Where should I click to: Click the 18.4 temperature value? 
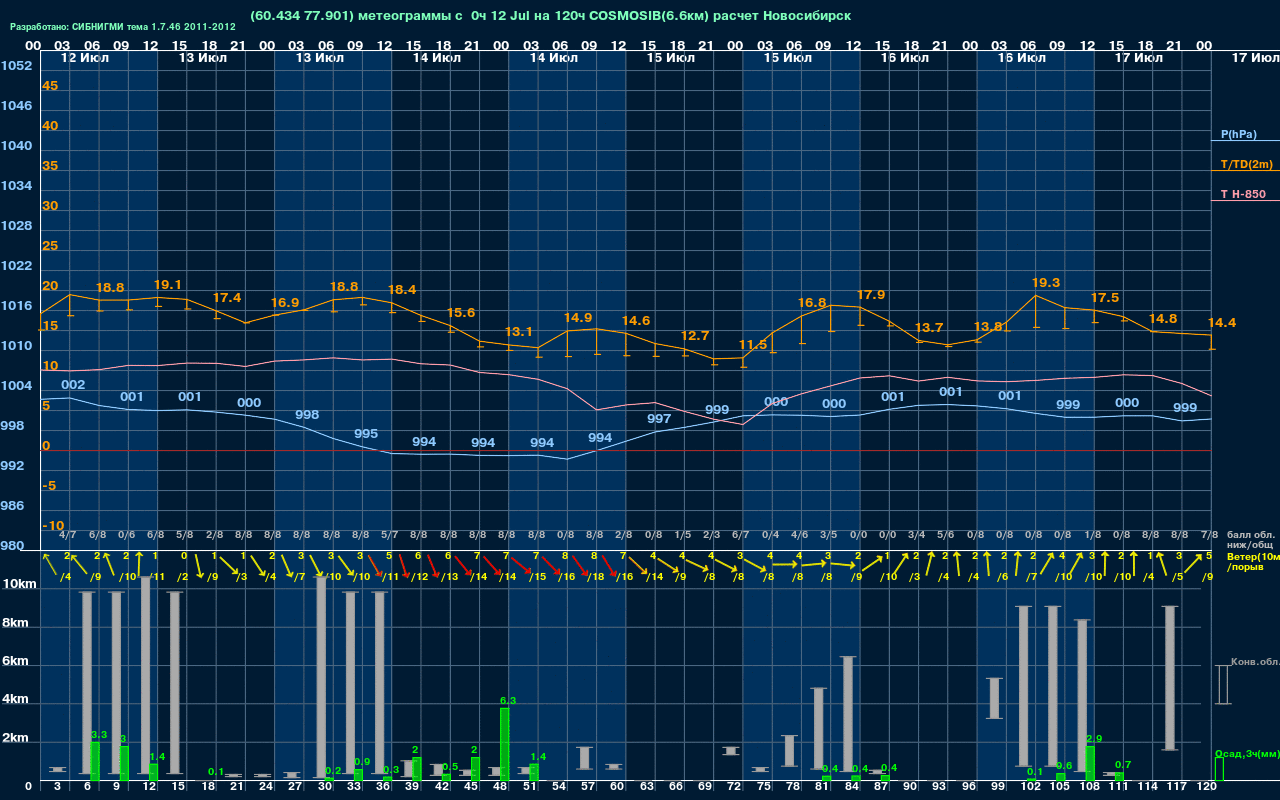pos(402,290)
